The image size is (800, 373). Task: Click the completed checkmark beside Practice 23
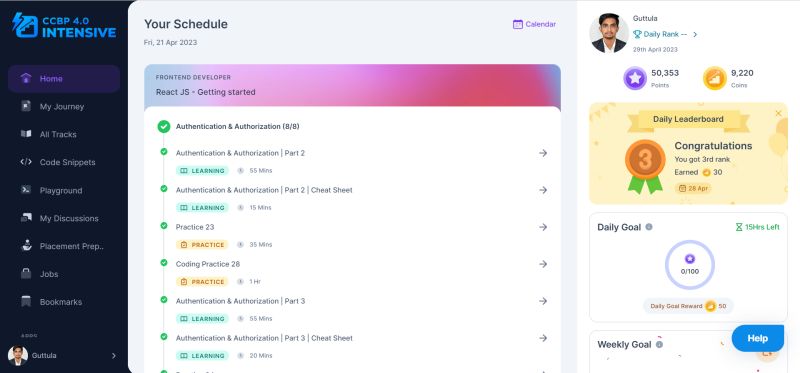coord(164,226)
